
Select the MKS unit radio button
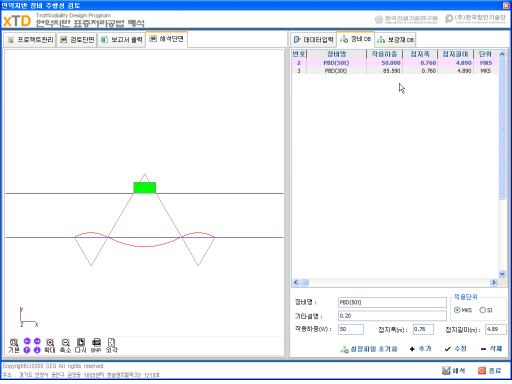[x=457, y=310]
